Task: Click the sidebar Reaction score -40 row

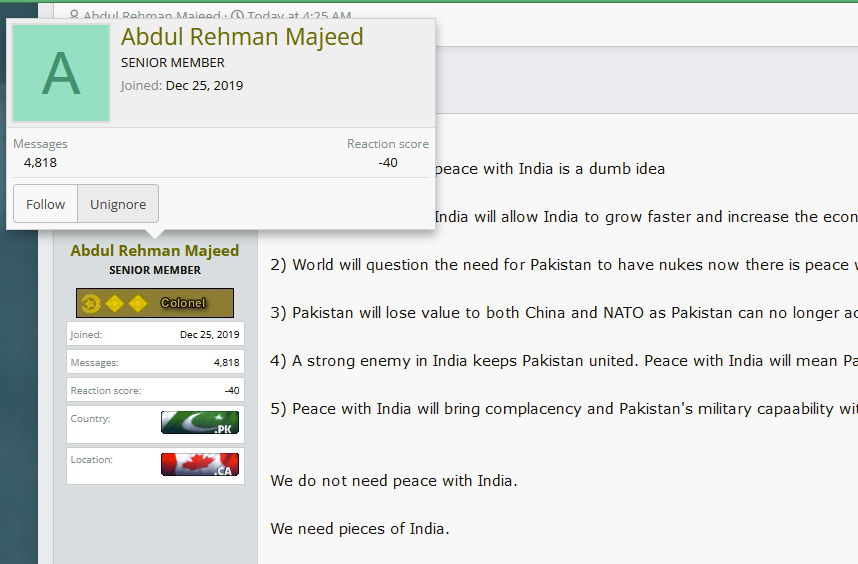Action: click(155, 390)
